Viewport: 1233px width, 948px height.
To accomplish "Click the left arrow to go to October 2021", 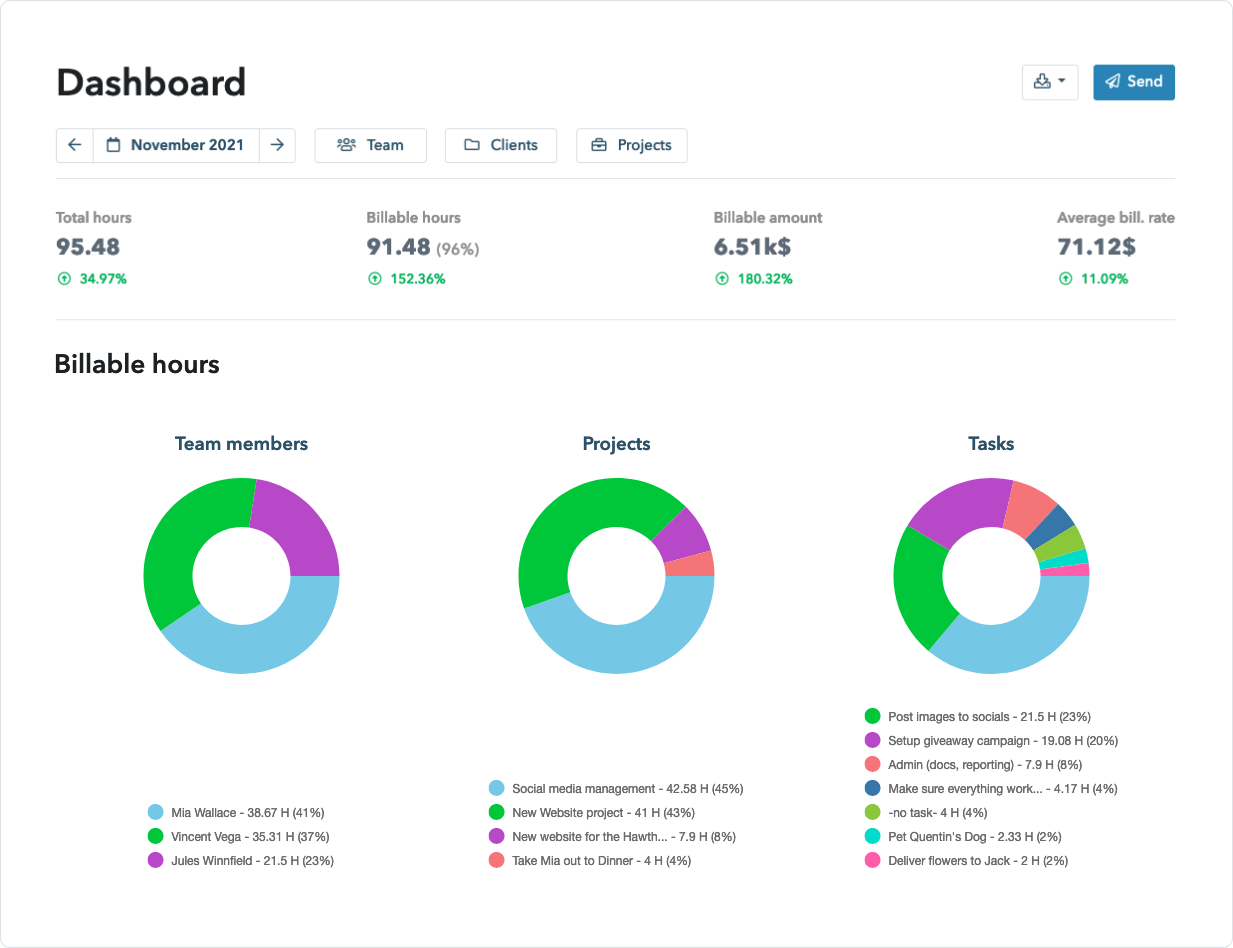I will coord(74,145).
